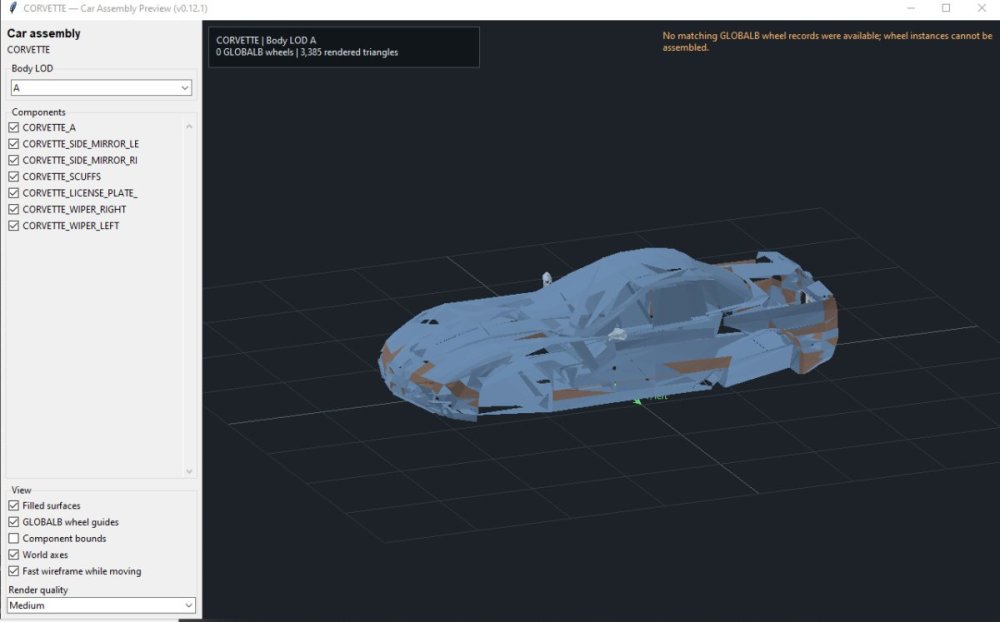Click the orange GLOBALB wheel warning message
1000x622 pixels.
[x=827, y=41]
